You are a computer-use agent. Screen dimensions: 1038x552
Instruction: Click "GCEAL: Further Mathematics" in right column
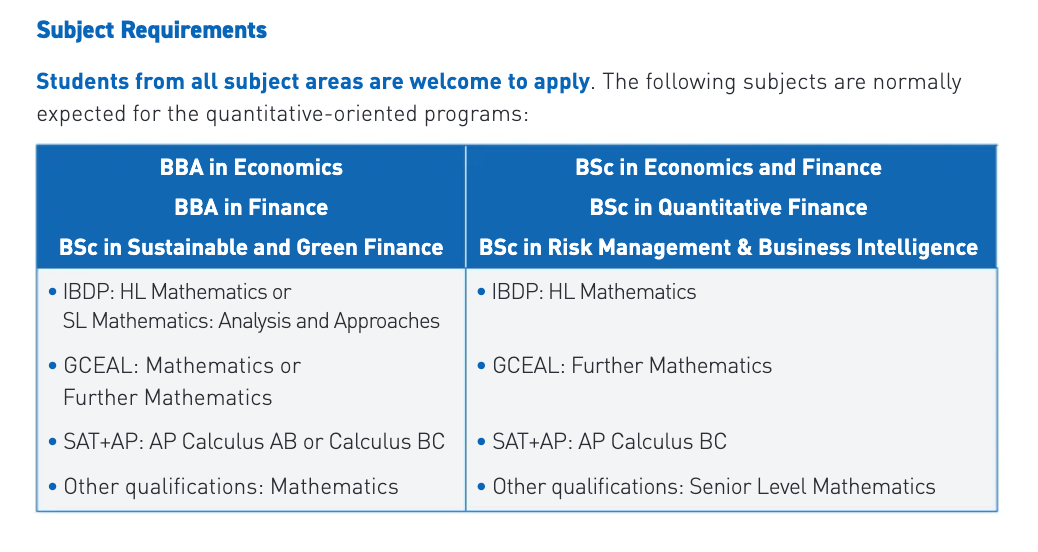[x=632, y=366]
